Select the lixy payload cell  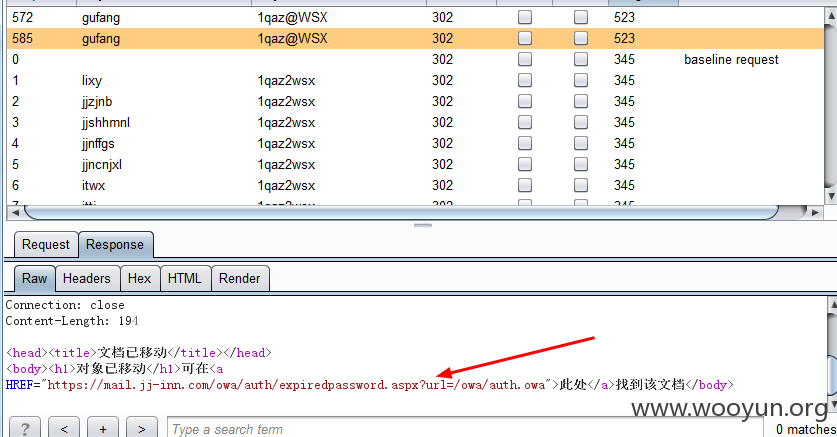pos(92,81)
